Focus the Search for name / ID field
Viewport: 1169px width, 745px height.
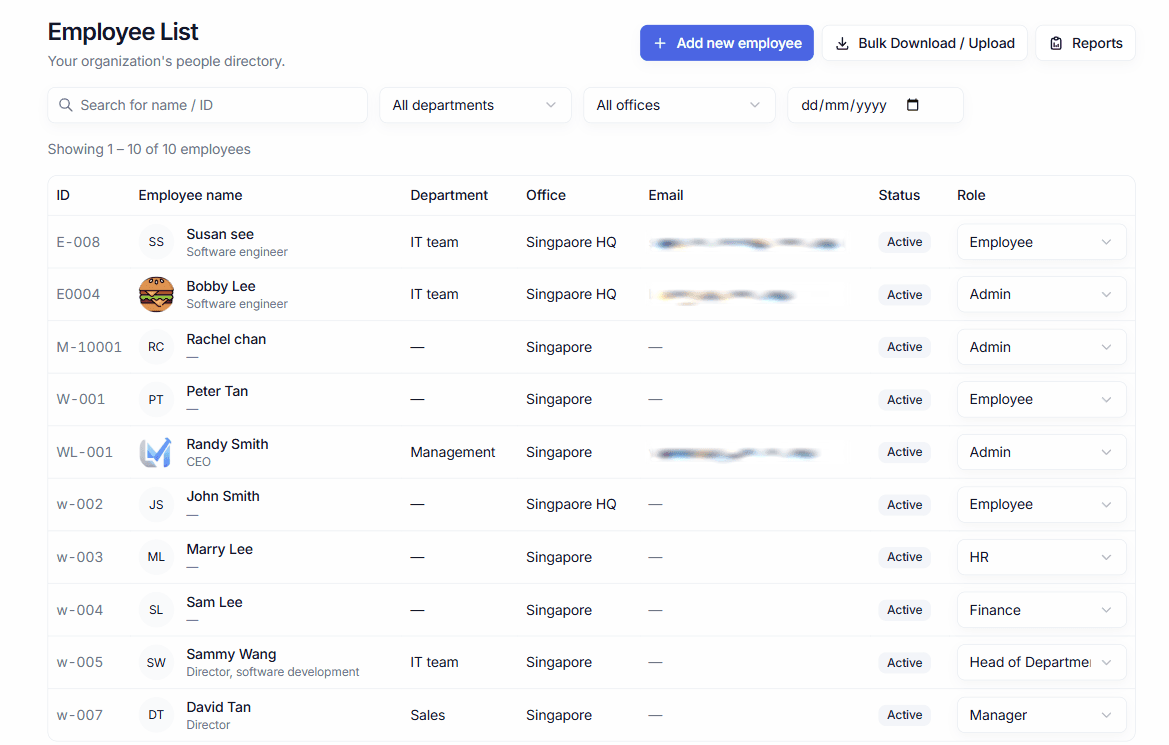[207, 105]
